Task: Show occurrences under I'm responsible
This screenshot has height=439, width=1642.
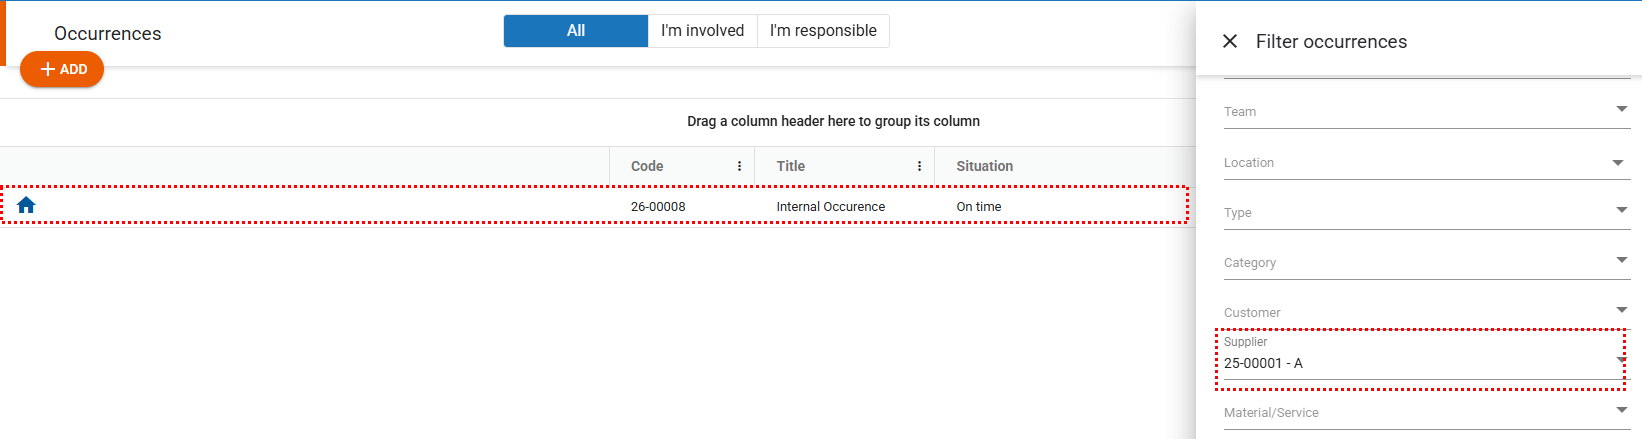Action: (x=823, y=31)
